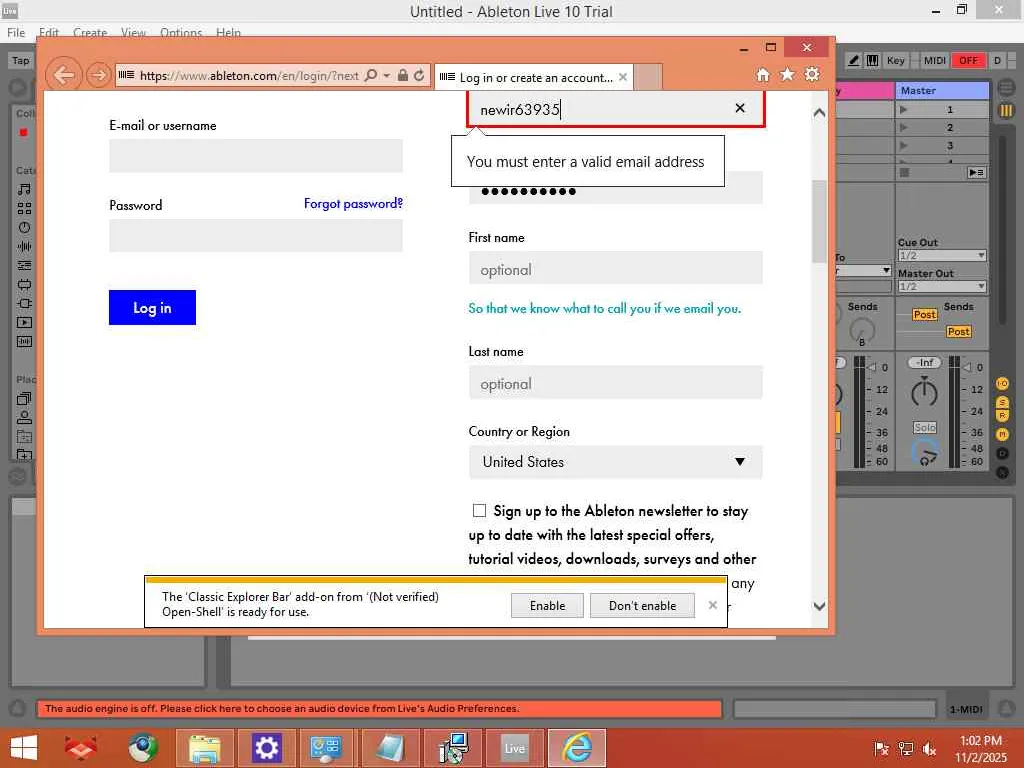This screenshot has height=768, width=1024.
Task: Toggle Master Solo cue switch
Action: [925, 428]
